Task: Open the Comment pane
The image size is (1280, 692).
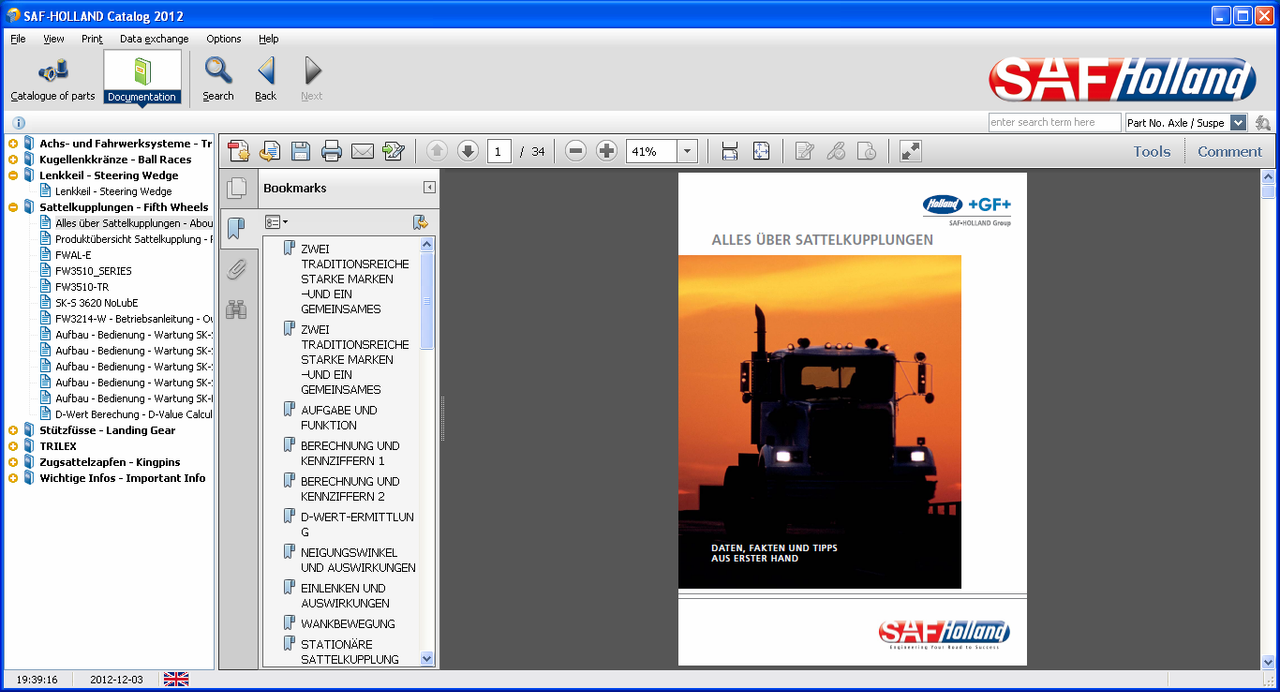Action: coord(1230,152)
